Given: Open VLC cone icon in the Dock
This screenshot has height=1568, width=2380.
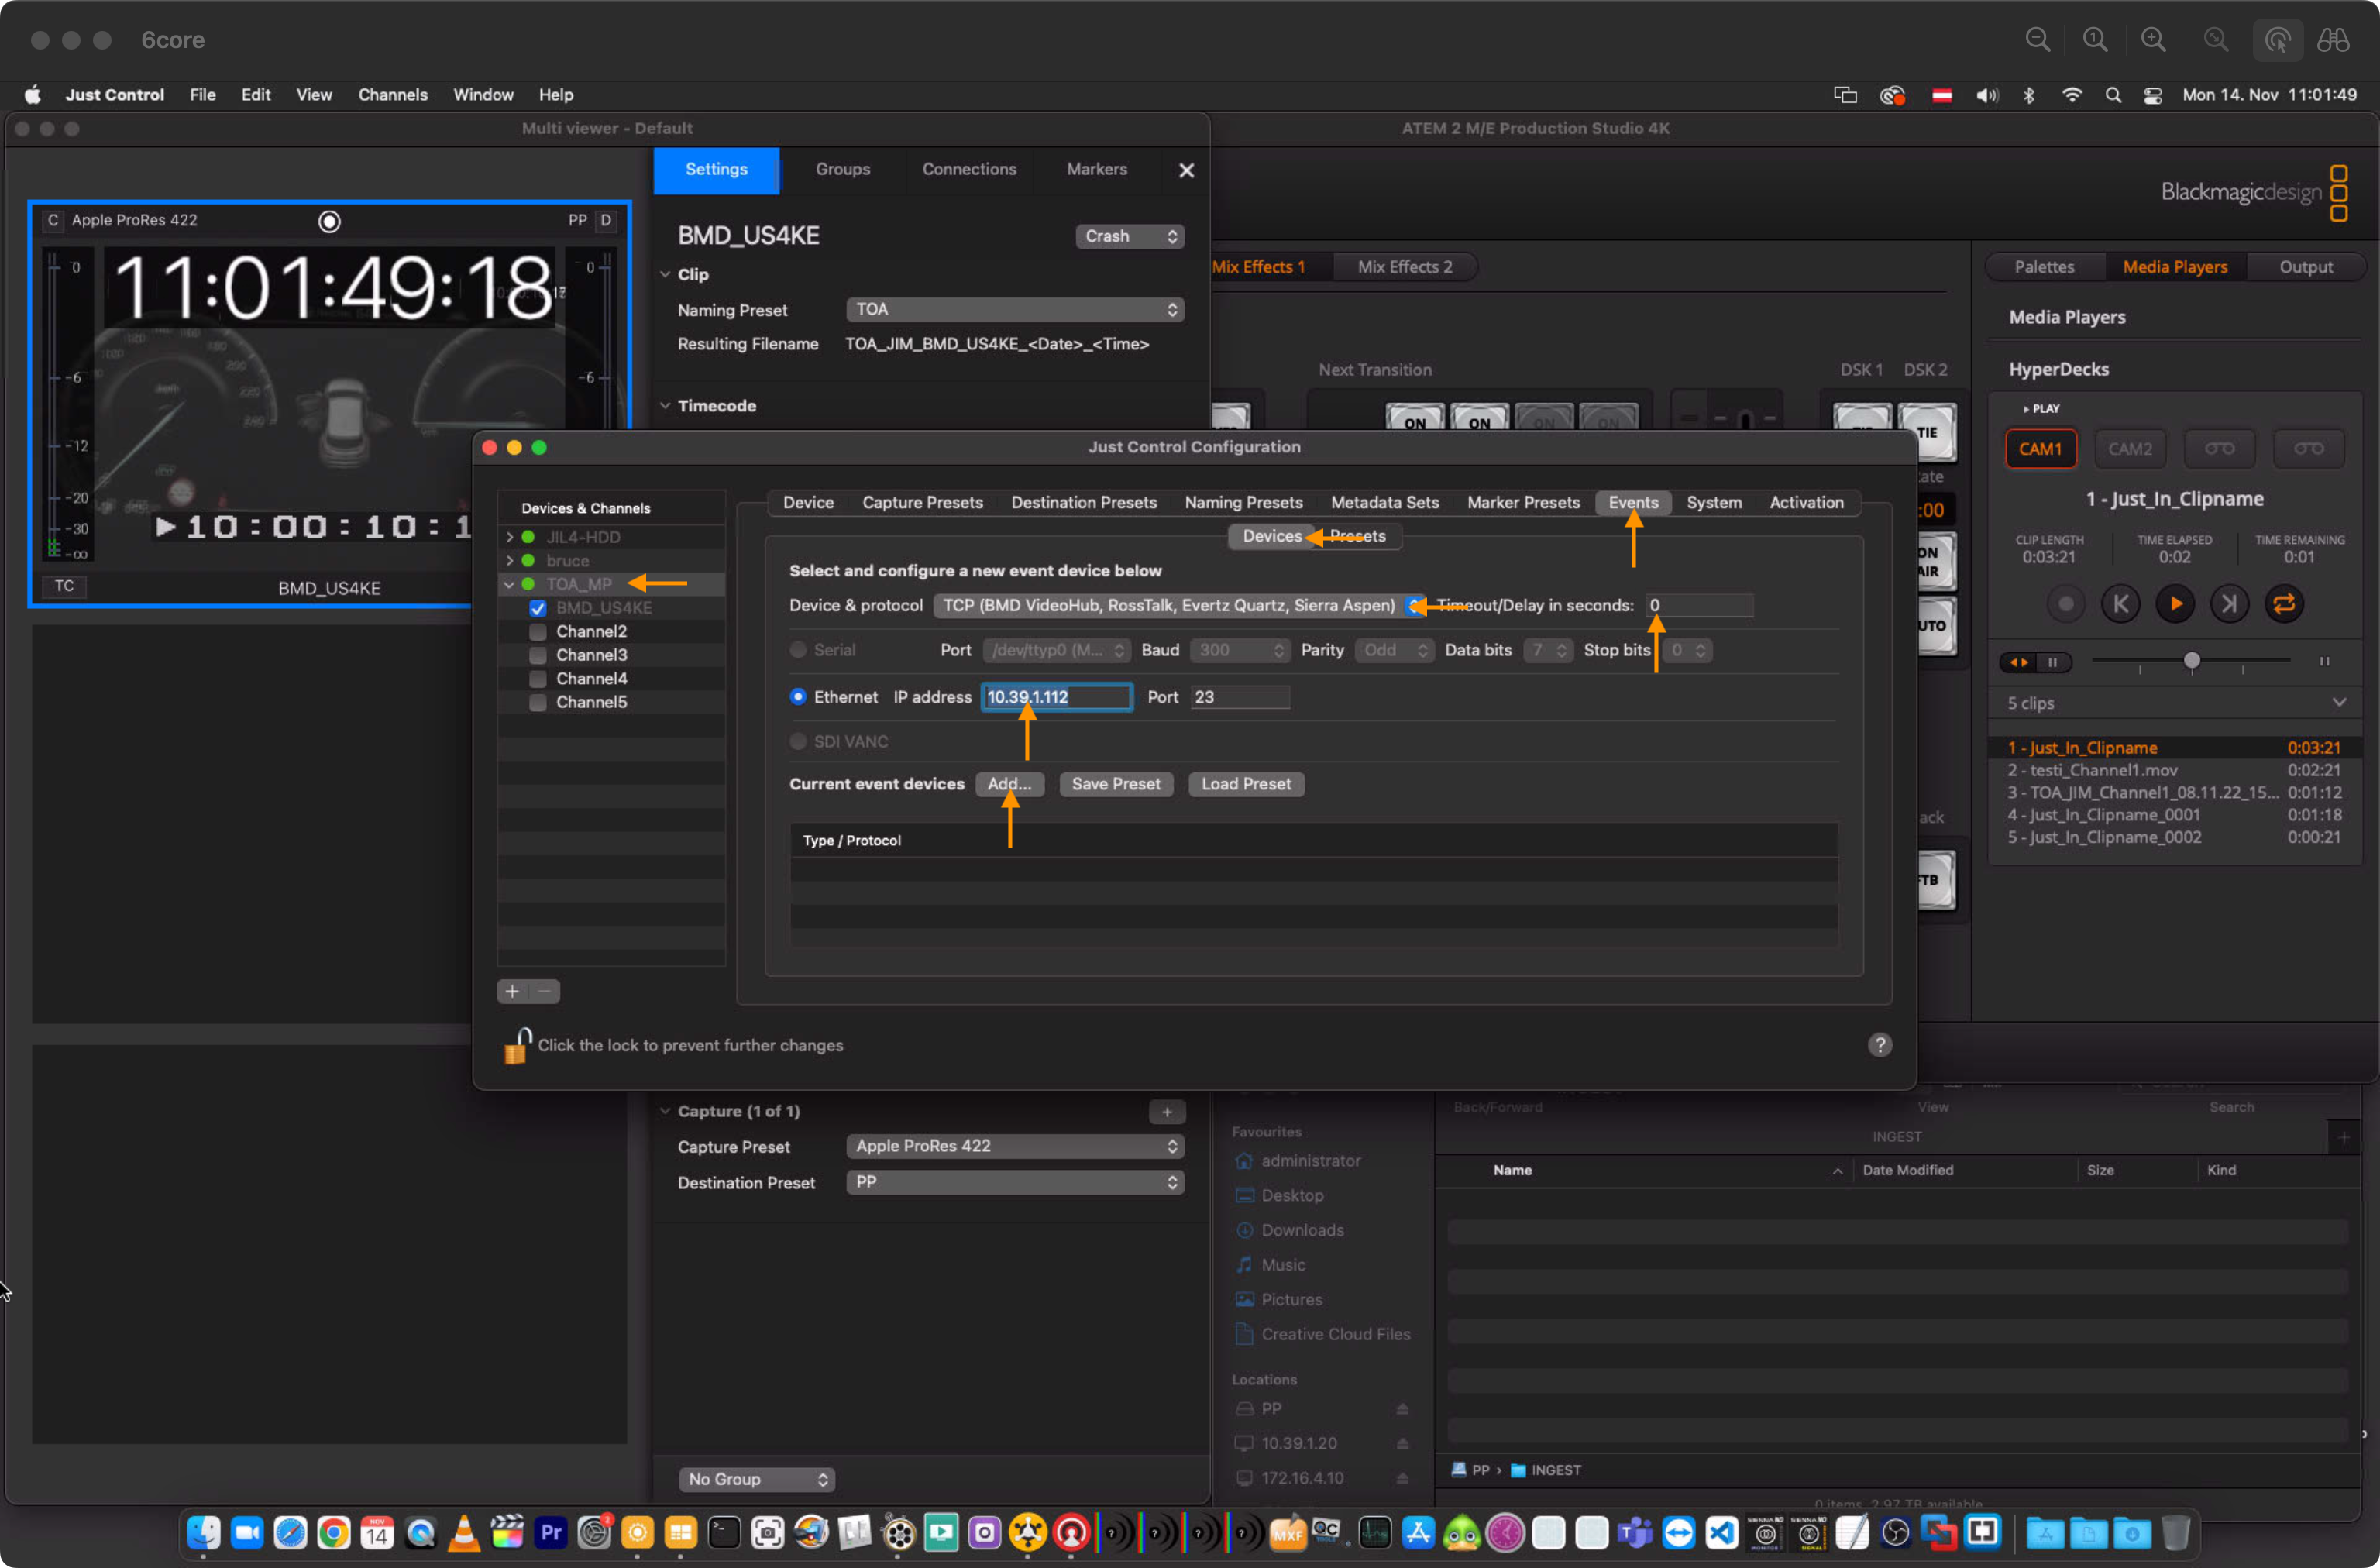Looking at the screenshot, I should pyautogui.click(x=464, y=1532).
